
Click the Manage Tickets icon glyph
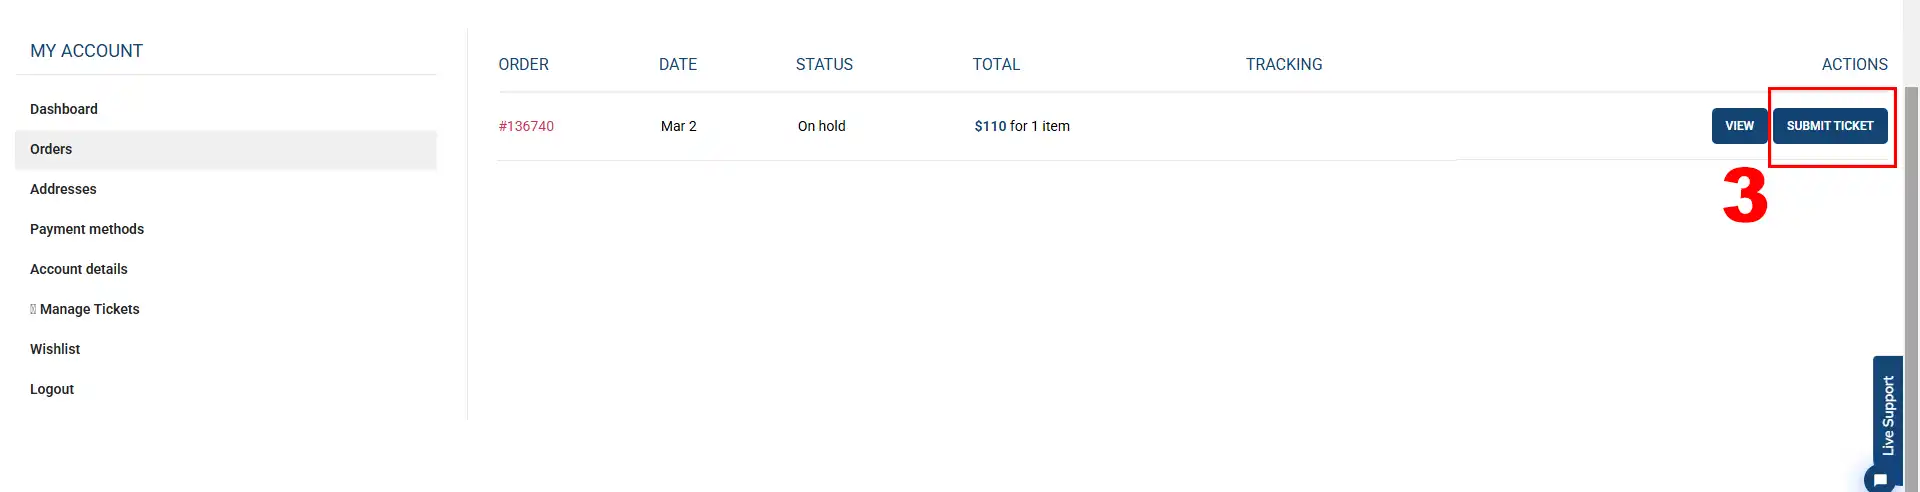(33, 309)
